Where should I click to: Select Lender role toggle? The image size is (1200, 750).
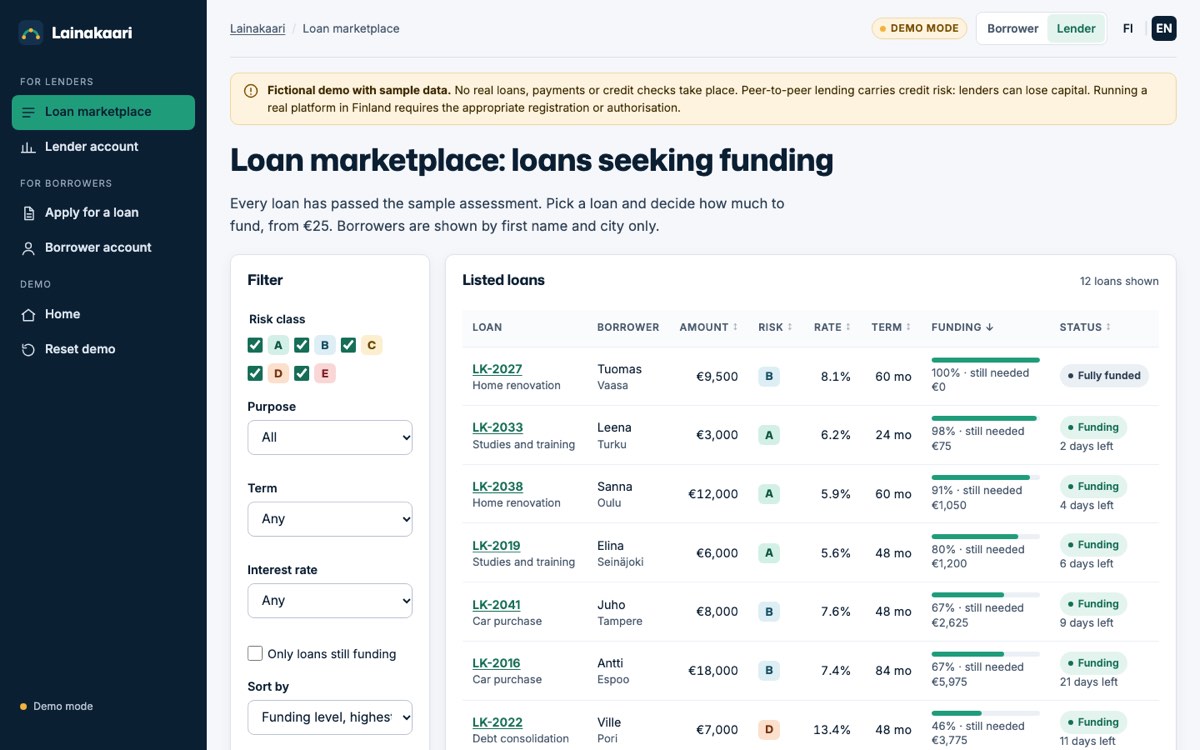(x=1076, y=28)
